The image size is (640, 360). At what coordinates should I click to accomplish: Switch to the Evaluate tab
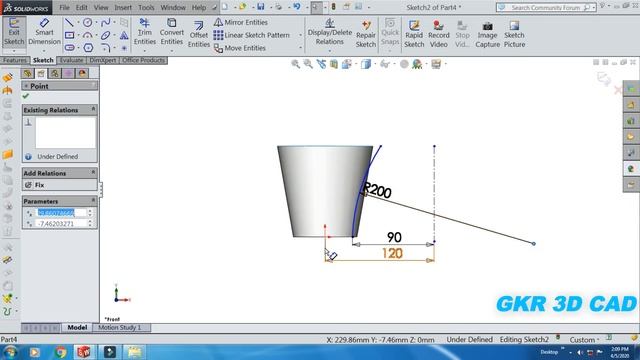point(71,60)
